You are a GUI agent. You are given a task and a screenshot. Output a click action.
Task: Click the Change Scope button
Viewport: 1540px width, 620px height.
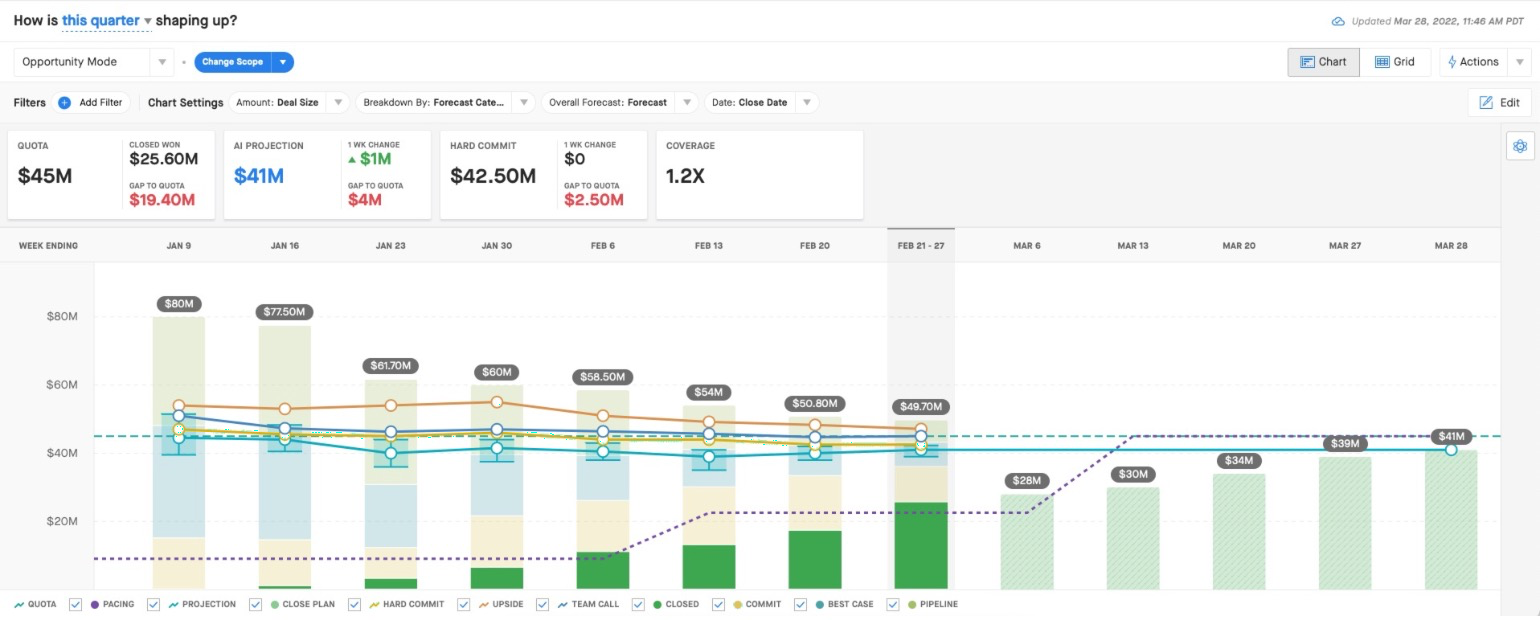233,62
